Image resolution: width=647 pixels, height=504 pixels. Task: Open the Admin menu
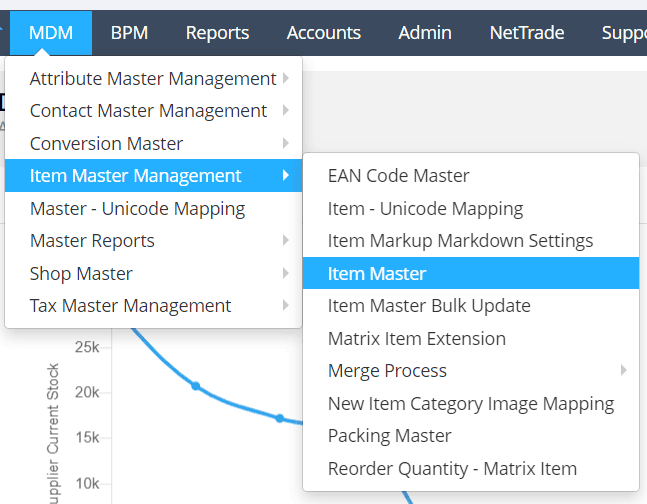point(425,33)
